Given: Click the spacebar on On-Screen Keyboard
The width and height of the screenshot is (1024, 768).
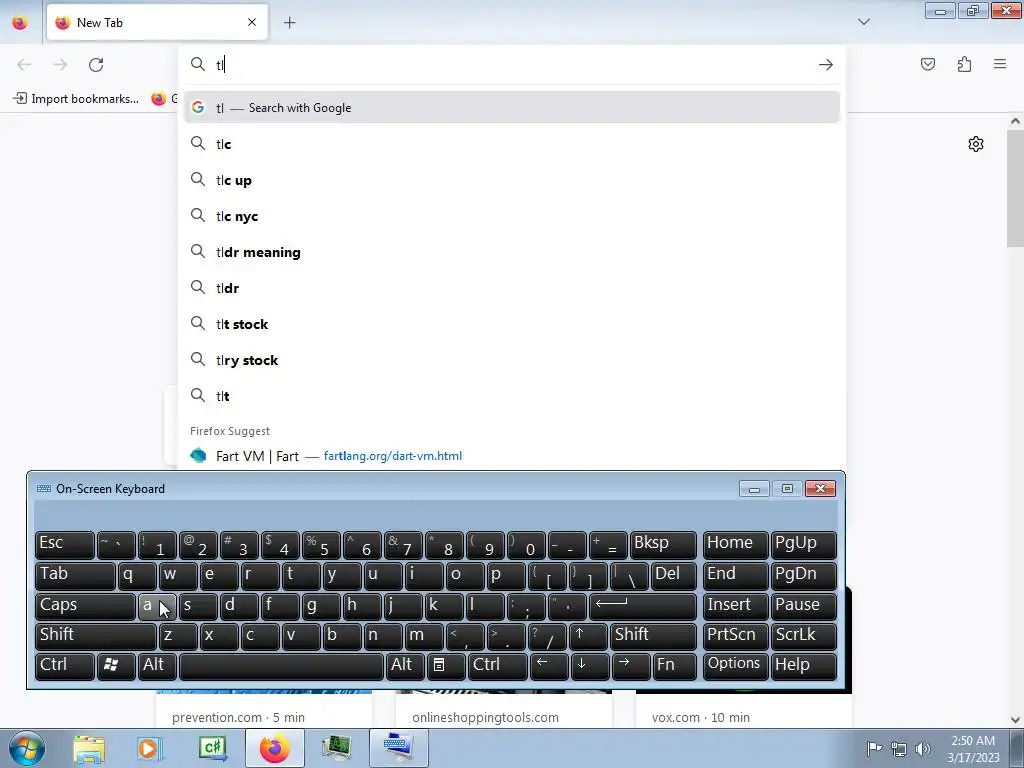Looking at the screenshot, I should (281, 667).
